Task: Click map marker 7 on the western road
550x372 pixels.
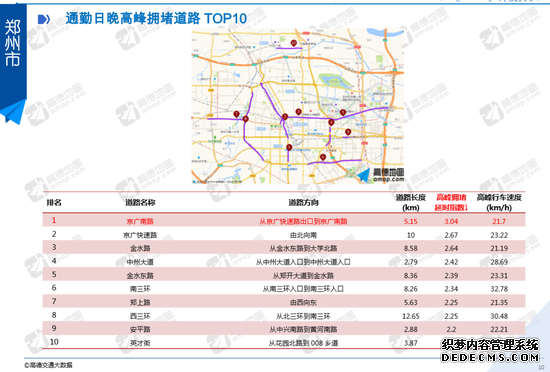Action: tap(236, 114)
